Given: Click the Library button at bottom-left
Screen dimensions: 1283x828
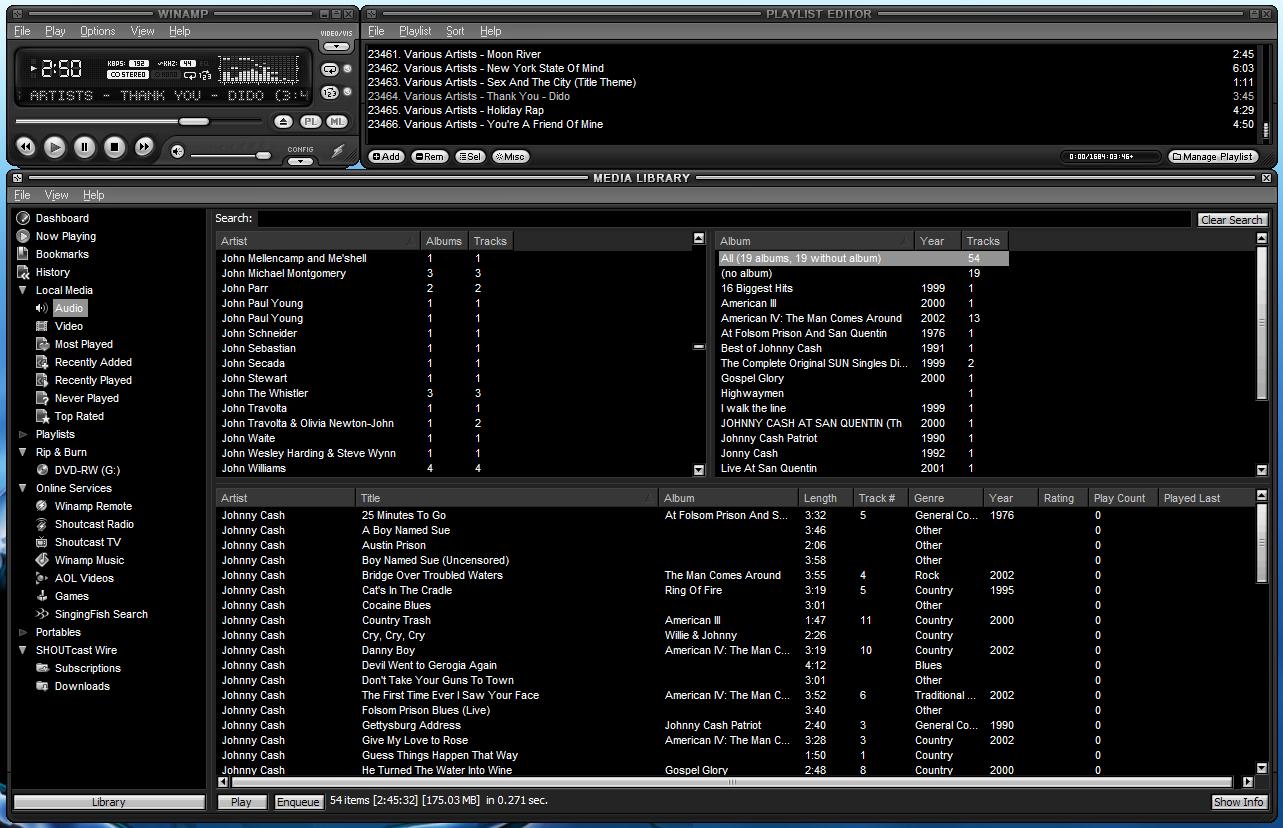Looking at the screenshot, I should [x=108, y=802].
